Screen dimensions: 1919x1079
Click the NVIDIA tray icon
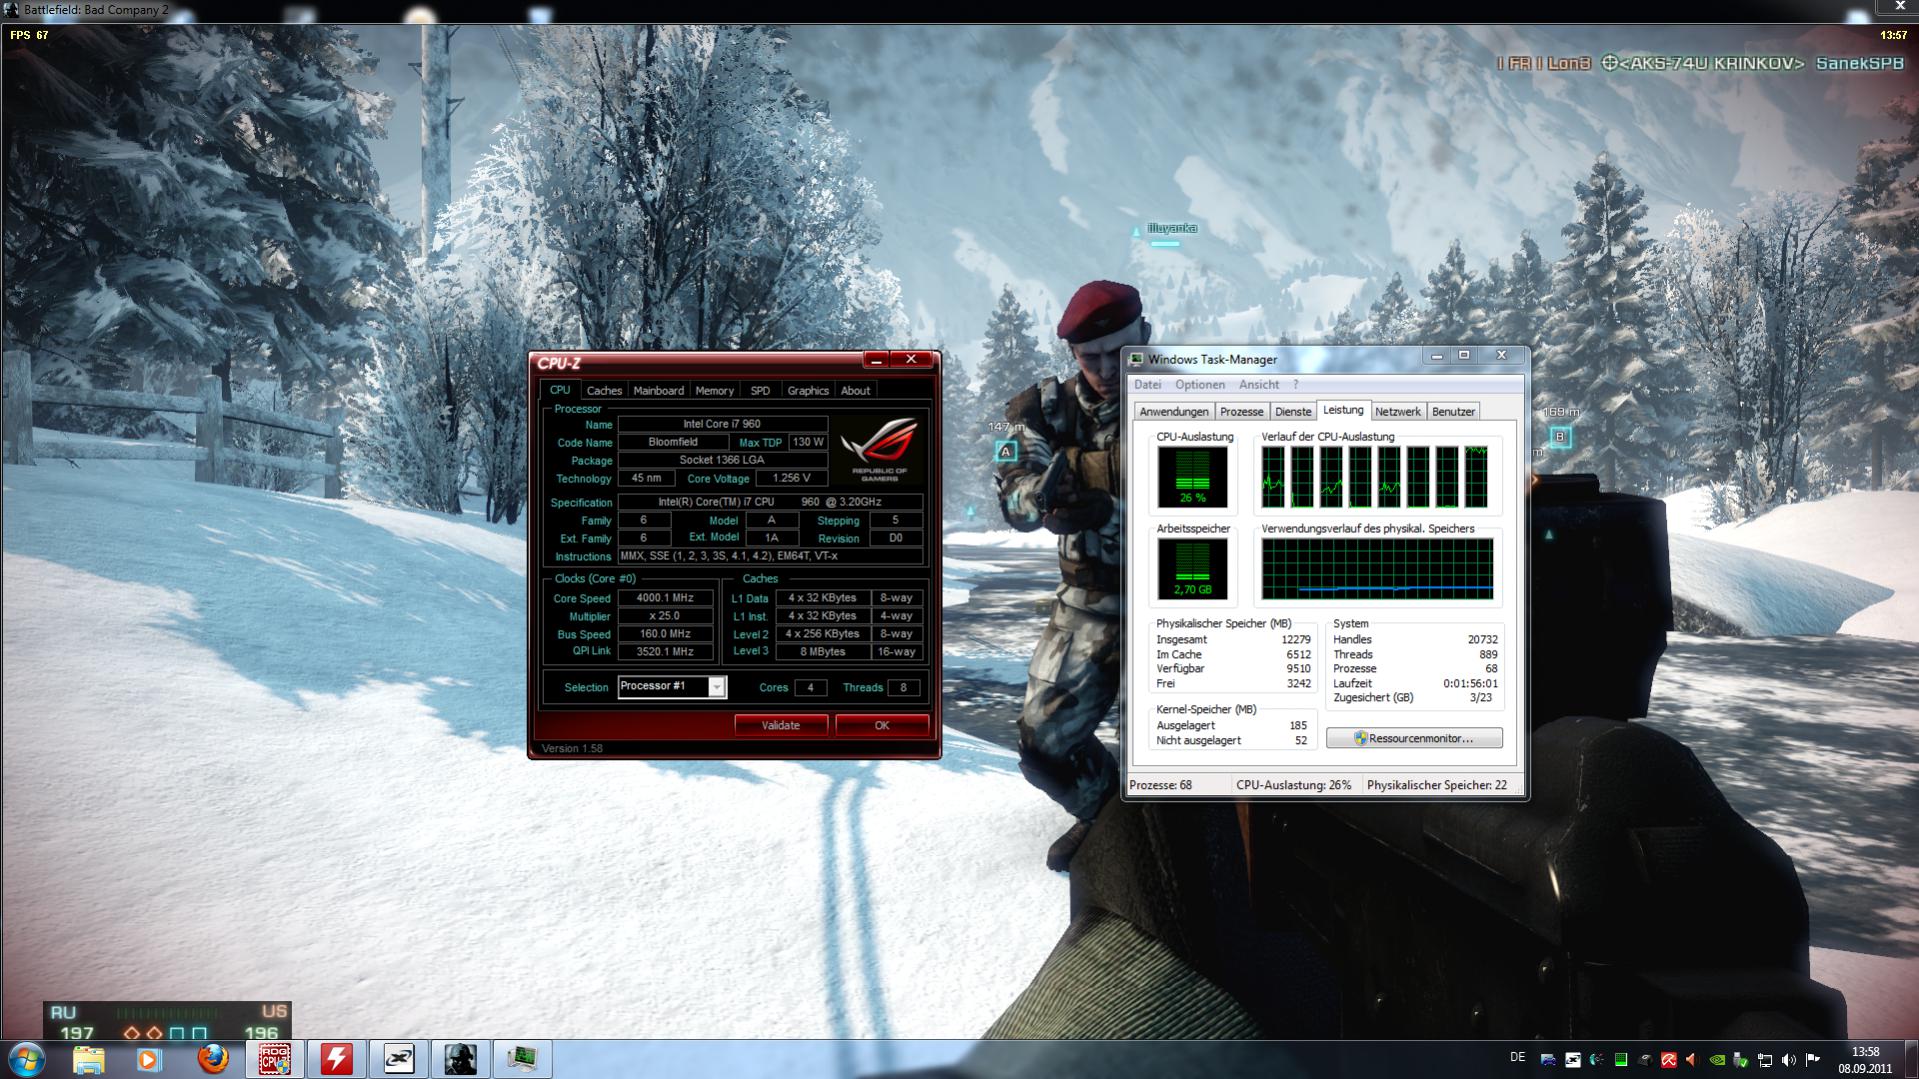point(1717,1060)
